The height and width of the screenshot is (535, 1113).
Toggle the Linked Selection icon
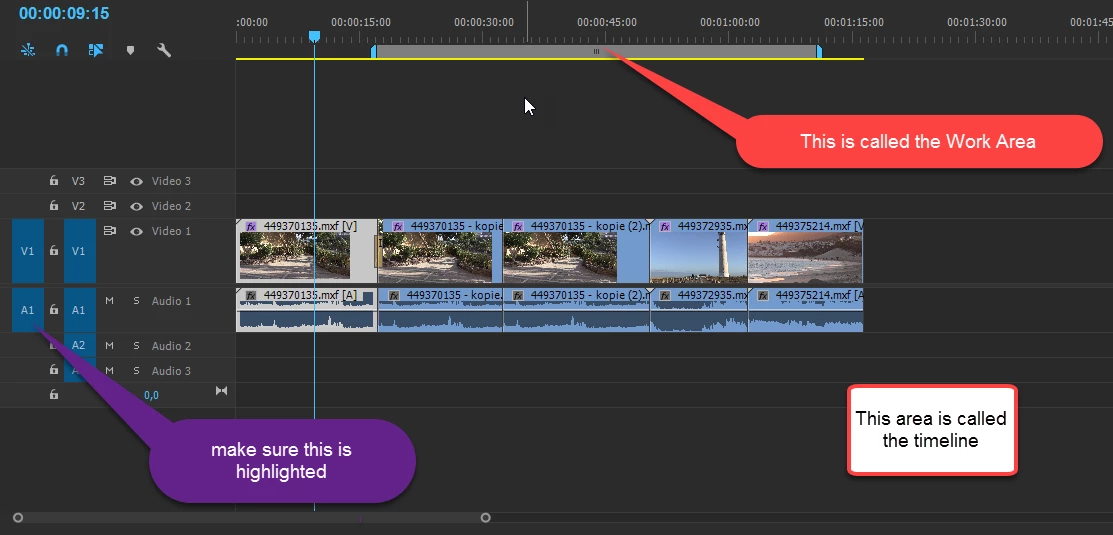[x=96, y=50]
